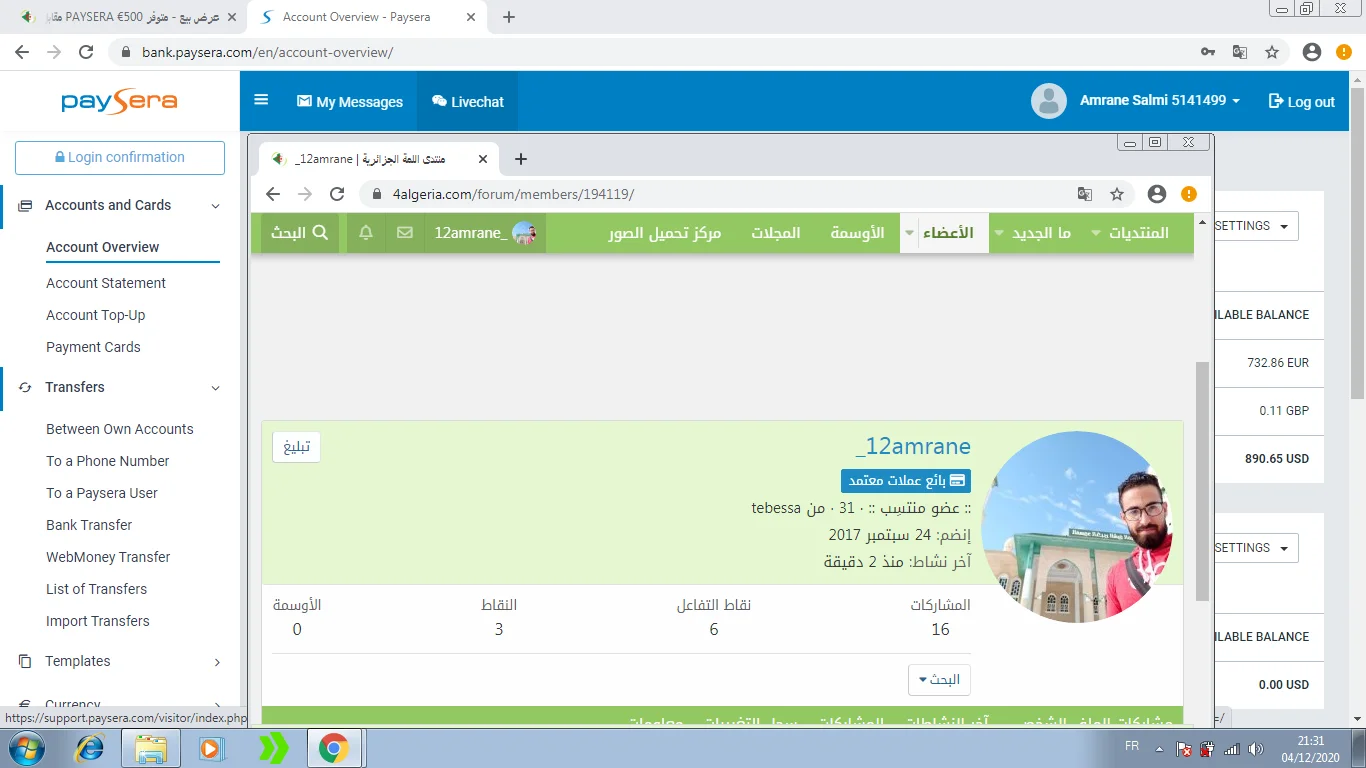Open Livechat in Paysera header
1366x768 pixels.
468,101
